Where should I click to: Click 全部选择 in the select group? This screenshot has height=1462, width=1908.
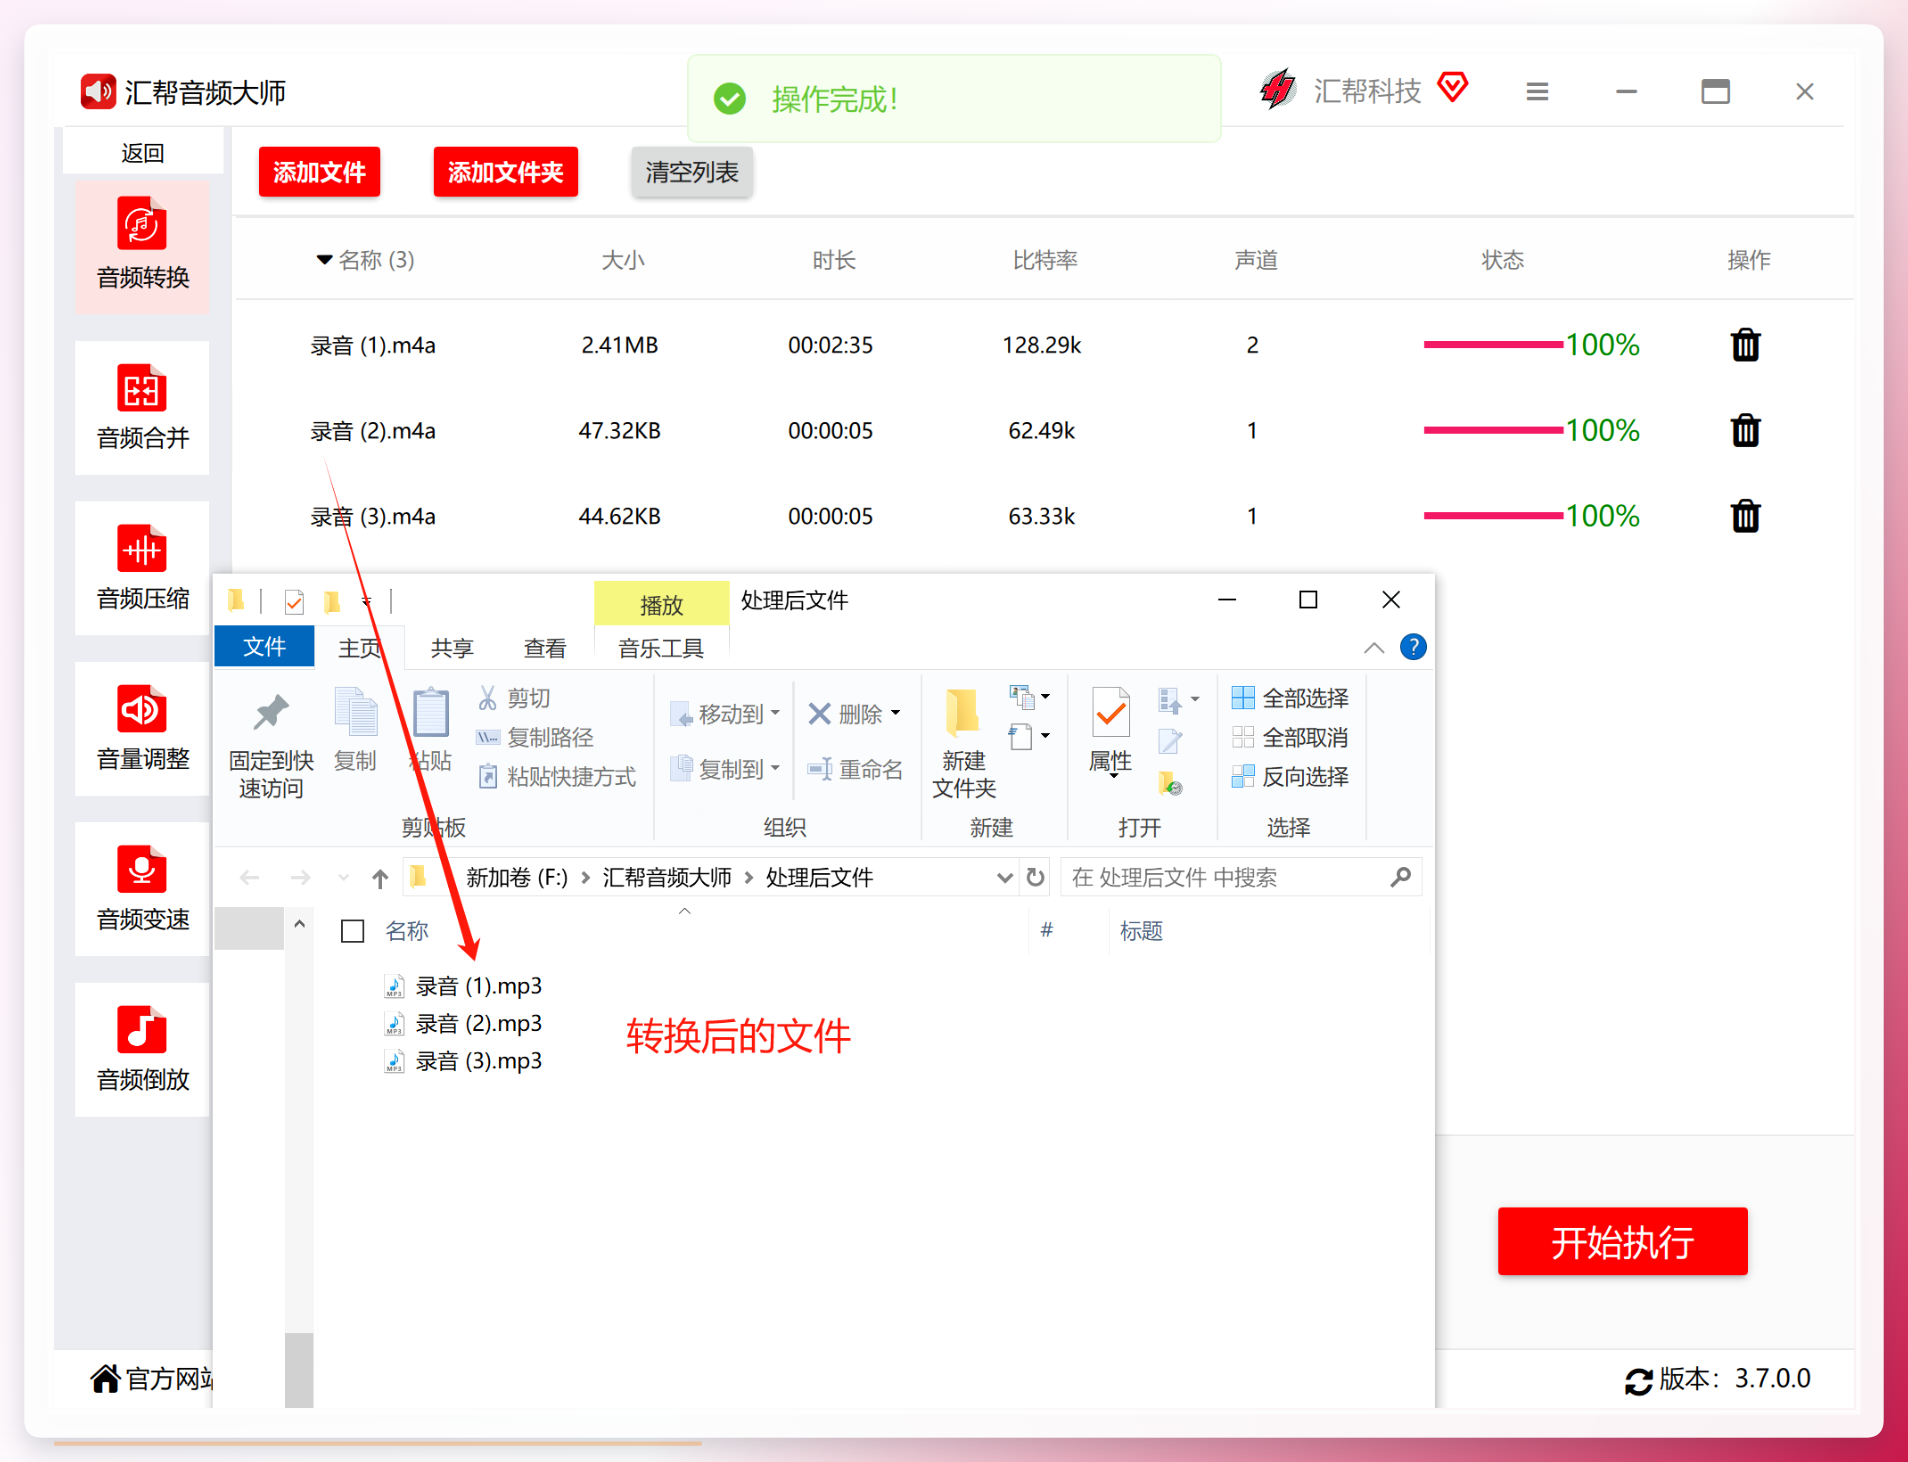[1291, 698]
